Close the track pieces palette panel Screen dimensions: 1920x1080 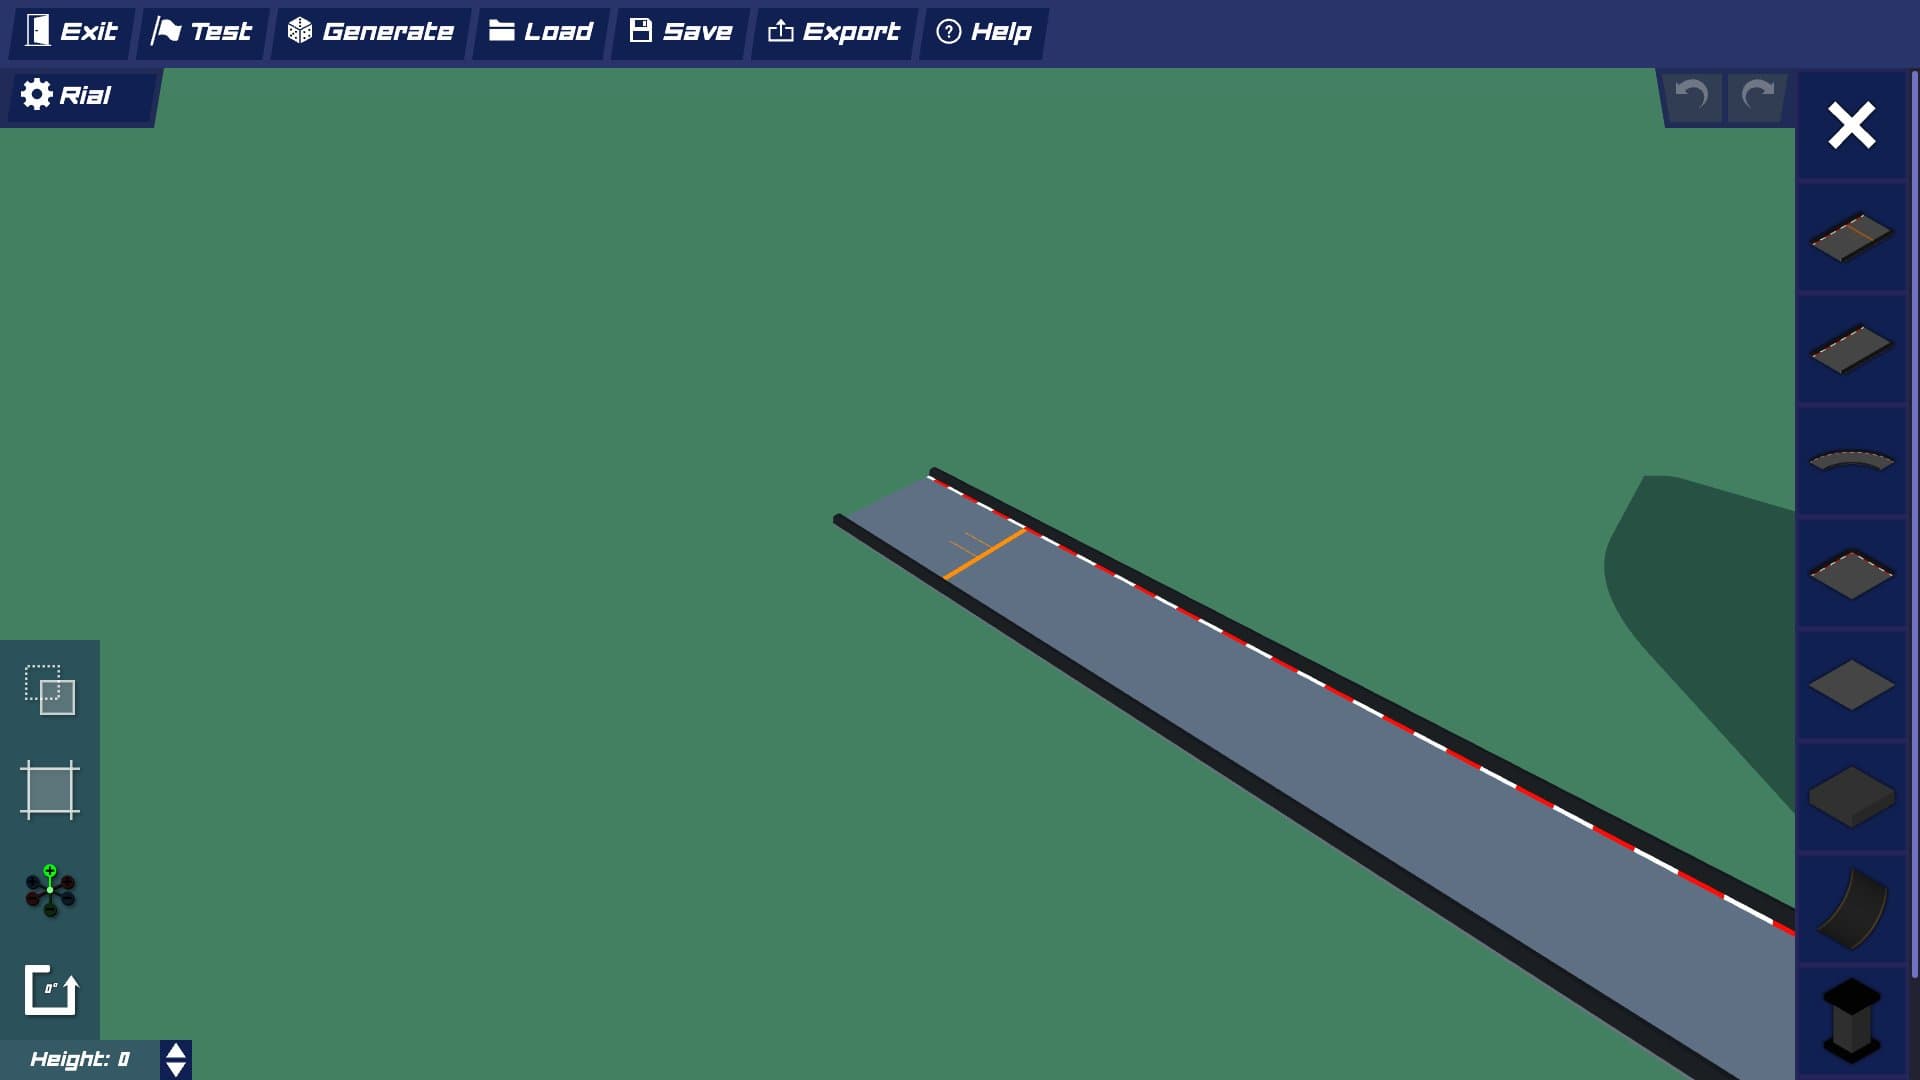(1851, 126)
